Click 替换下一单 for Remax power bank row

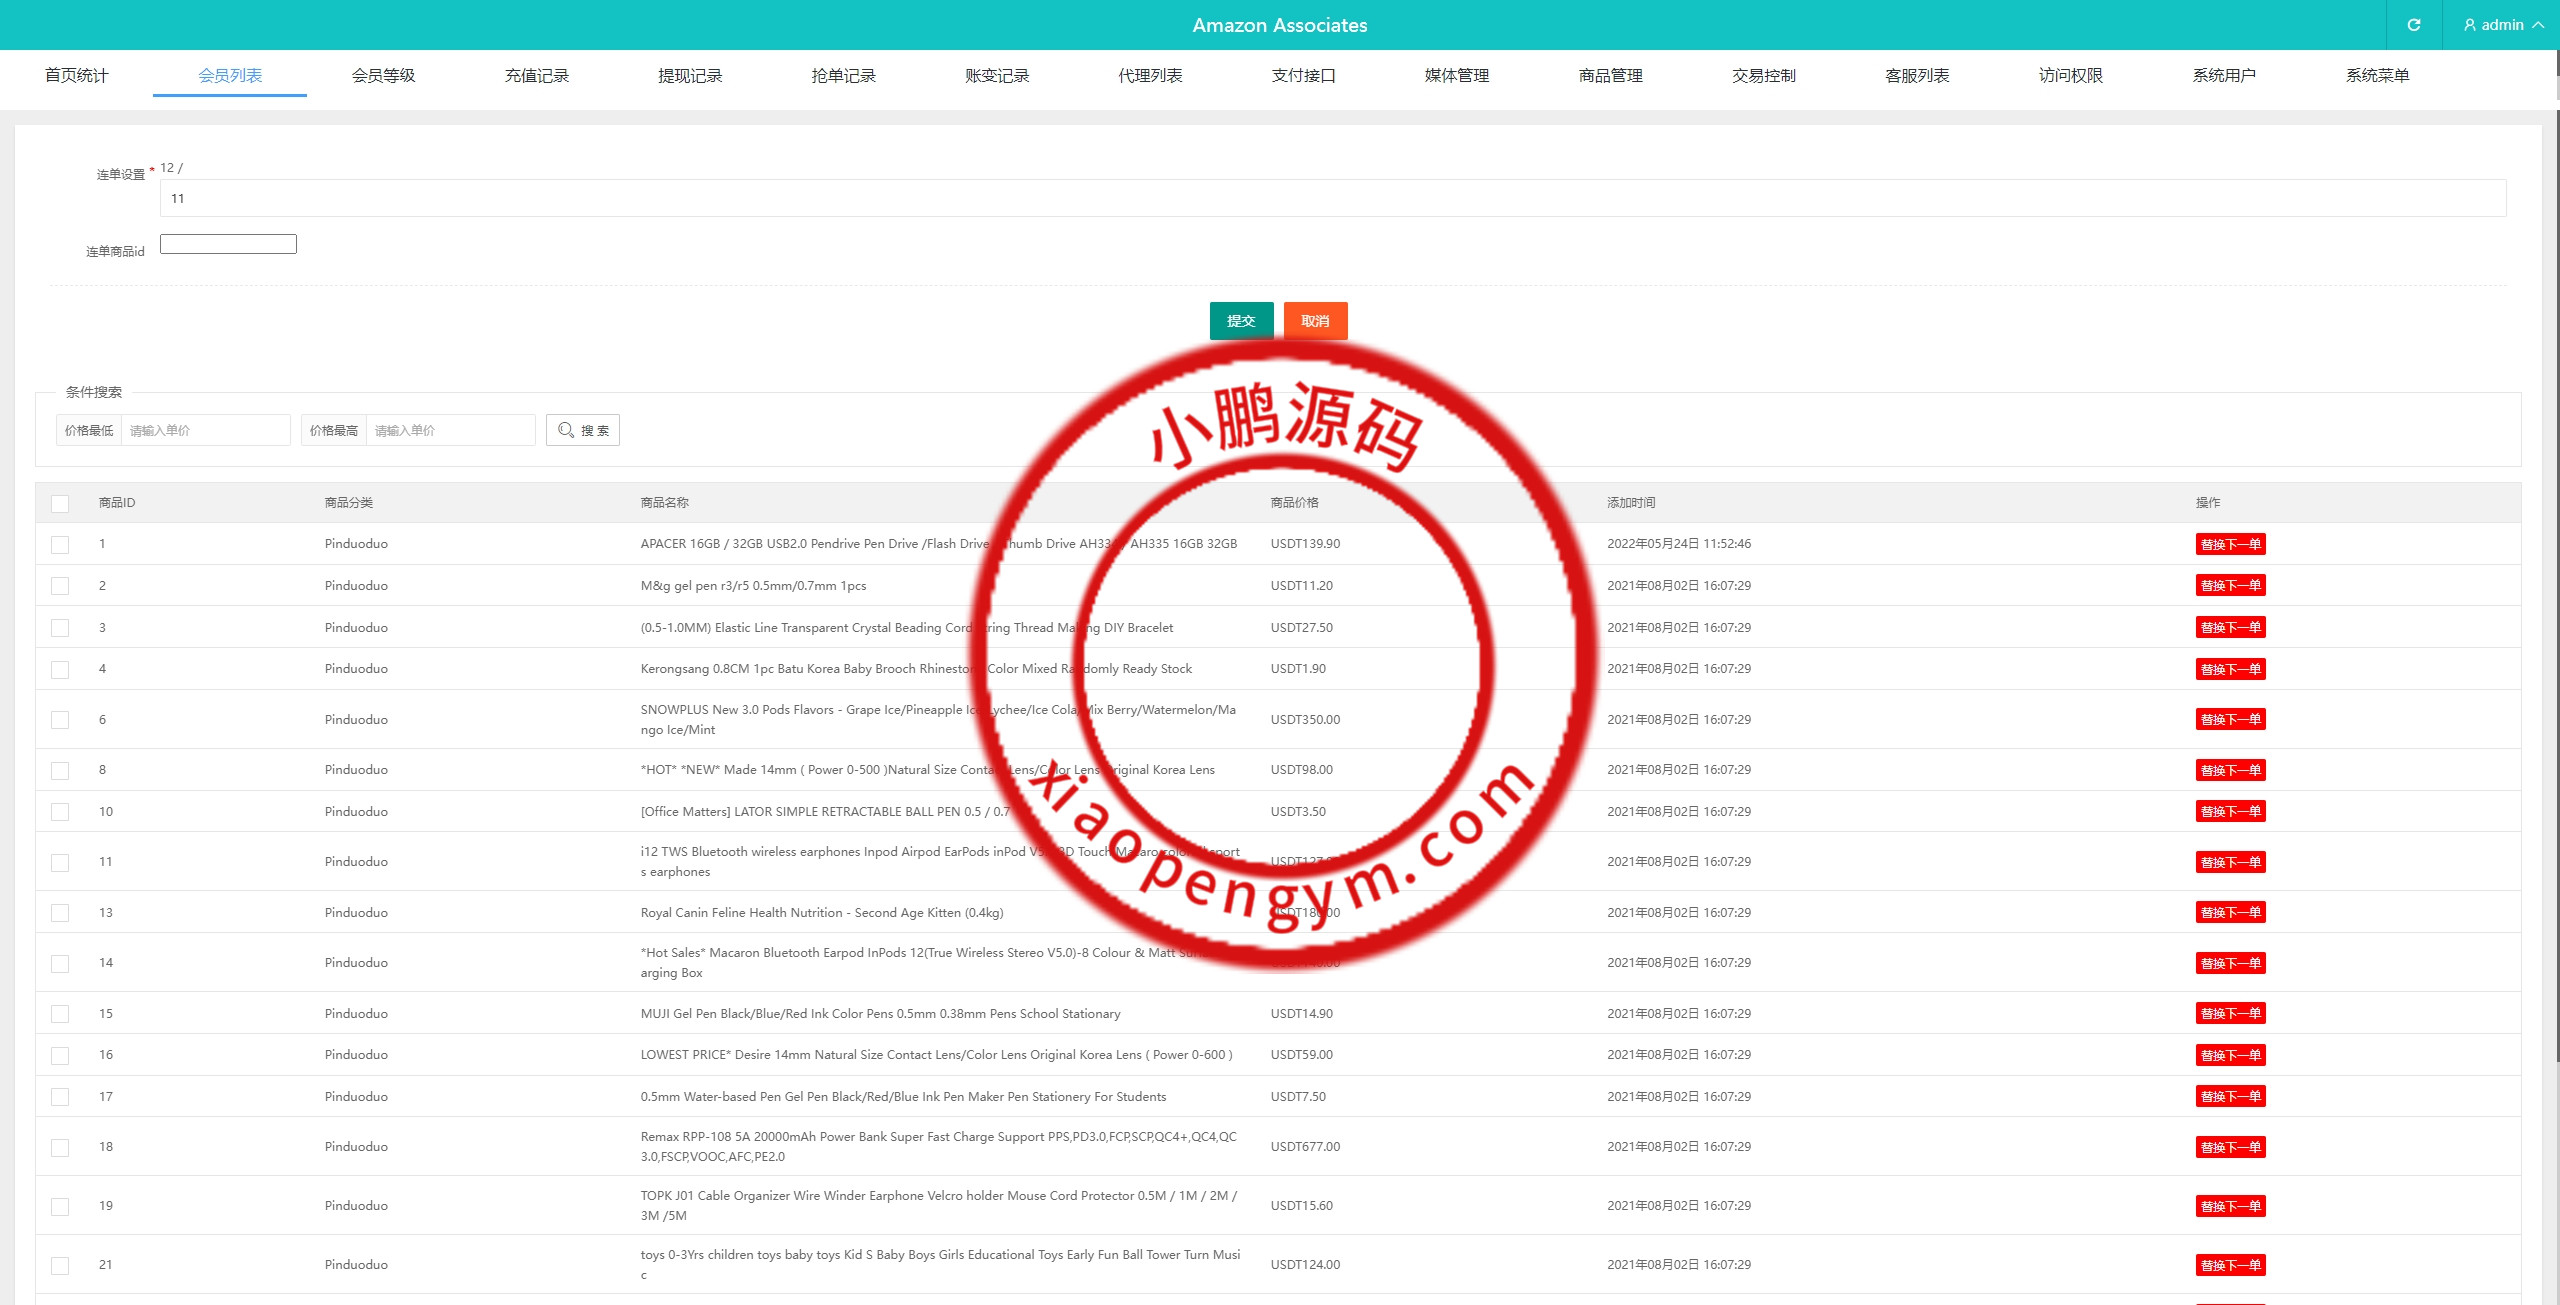click(2230, 1147)
